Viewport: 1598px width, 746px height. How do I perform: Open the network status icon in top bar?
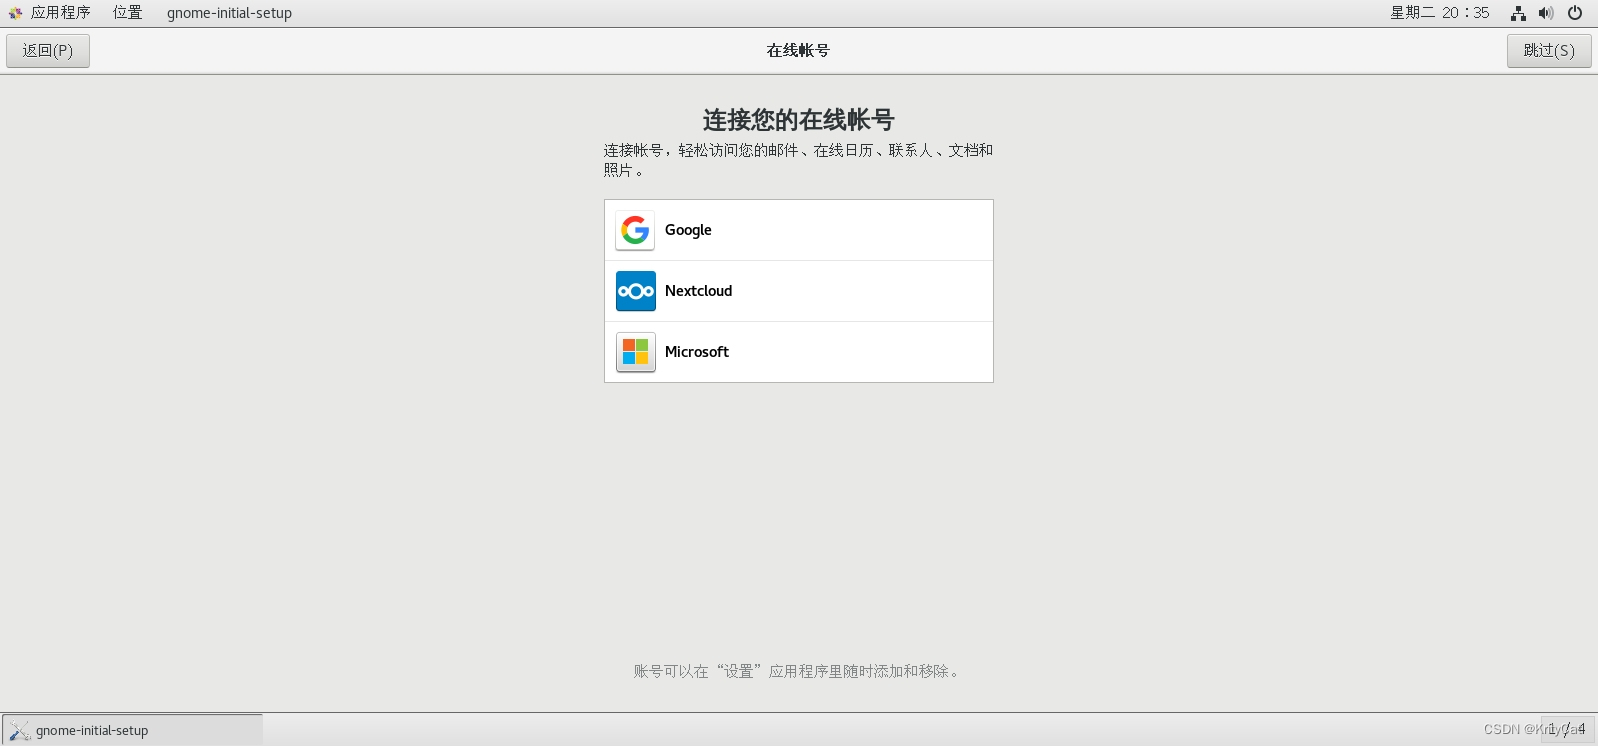click(1518, 13)
